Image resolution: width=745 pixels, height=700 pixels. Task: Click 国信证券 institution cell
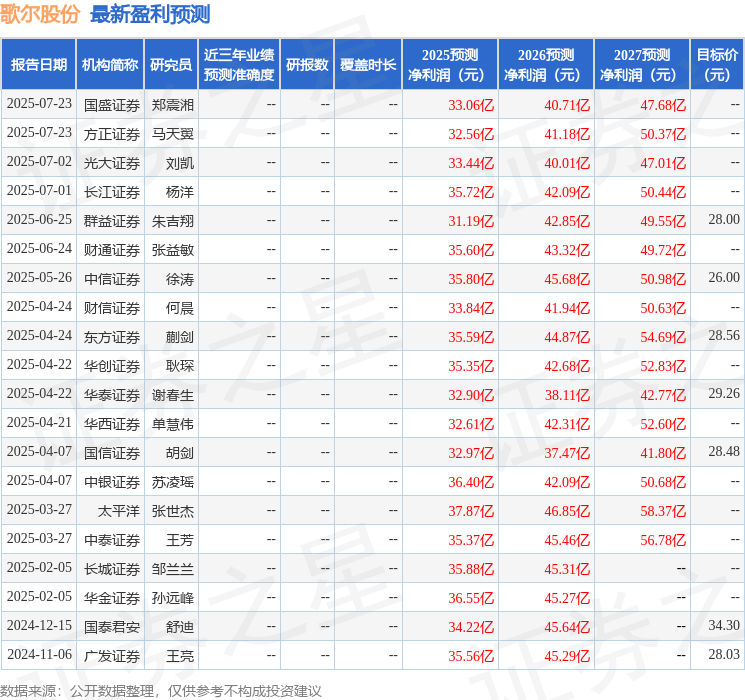(112, 453)
